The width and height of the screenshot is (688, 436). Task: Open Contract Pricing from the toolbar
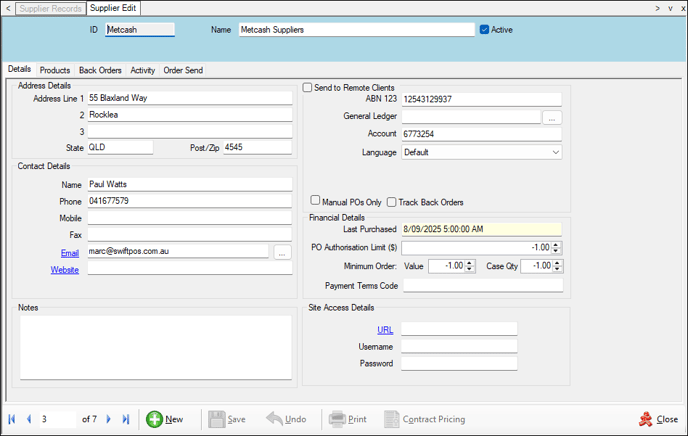(424, 419)
